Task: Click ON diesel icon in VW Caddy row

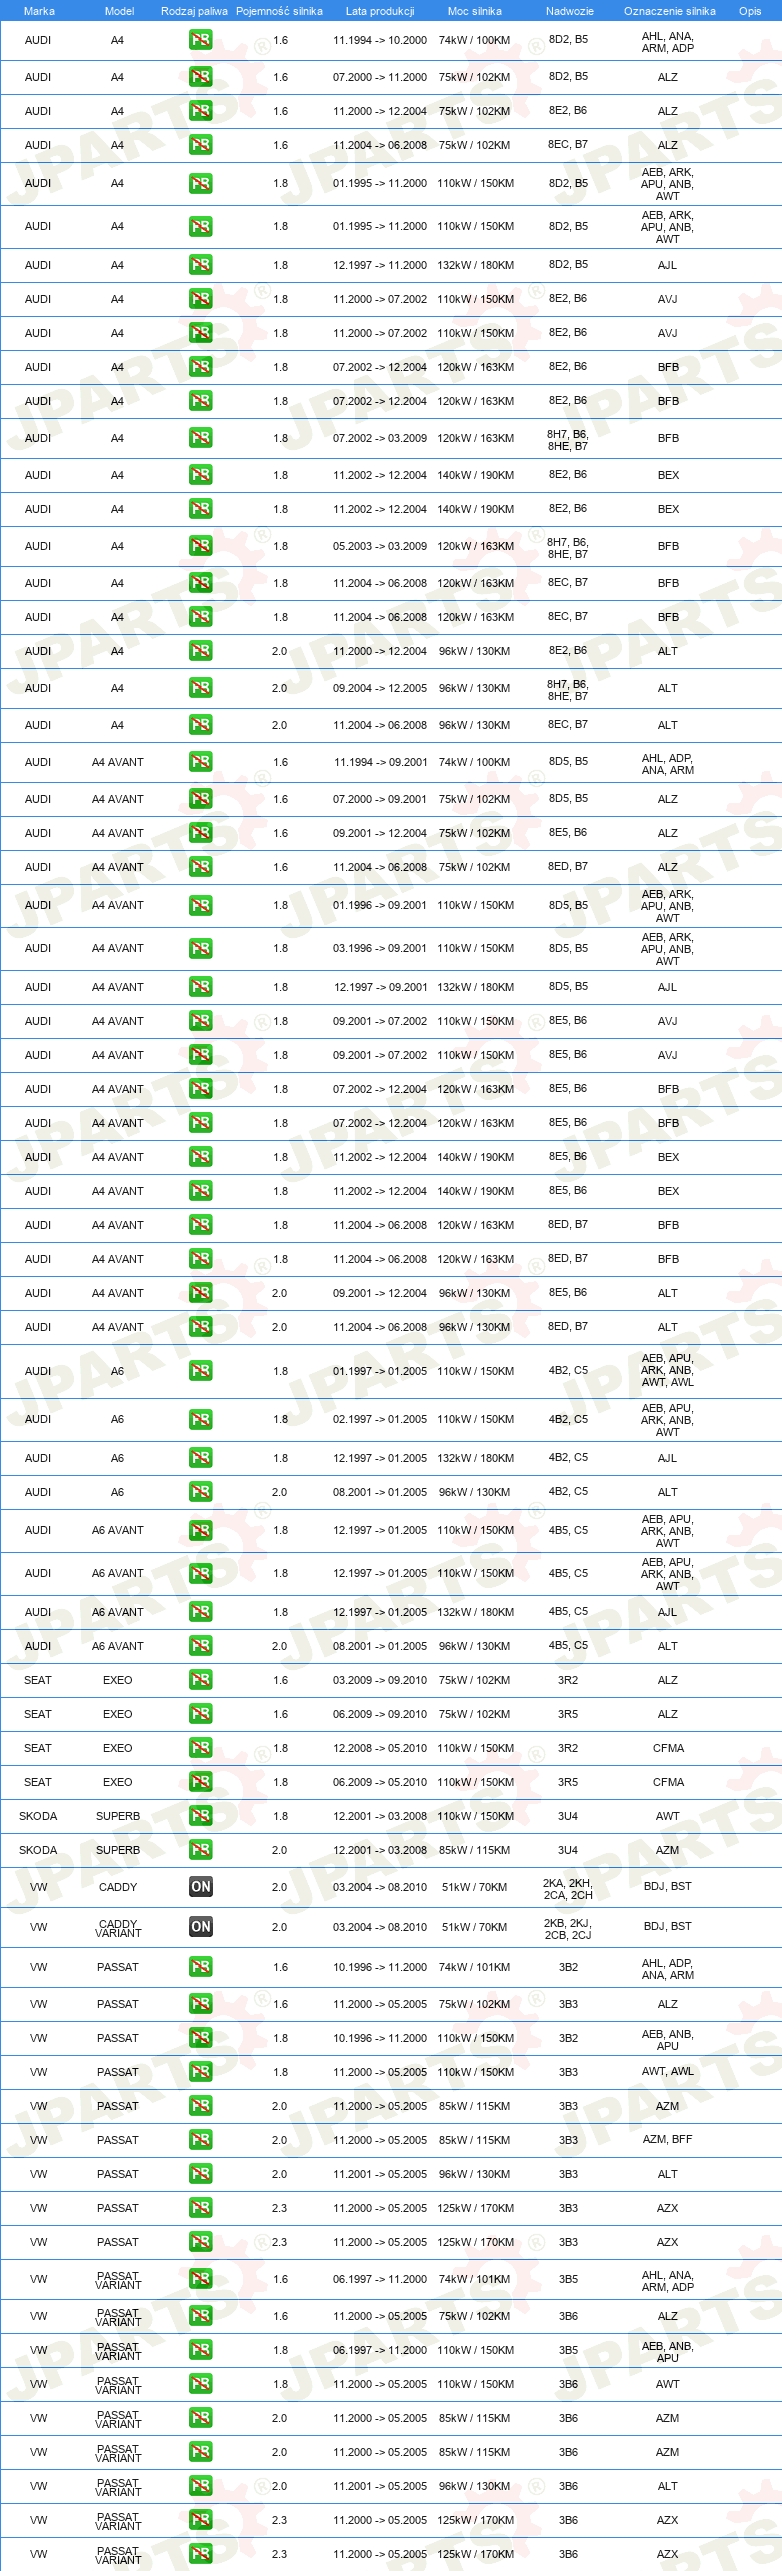Action: (x=200, y=1887)
